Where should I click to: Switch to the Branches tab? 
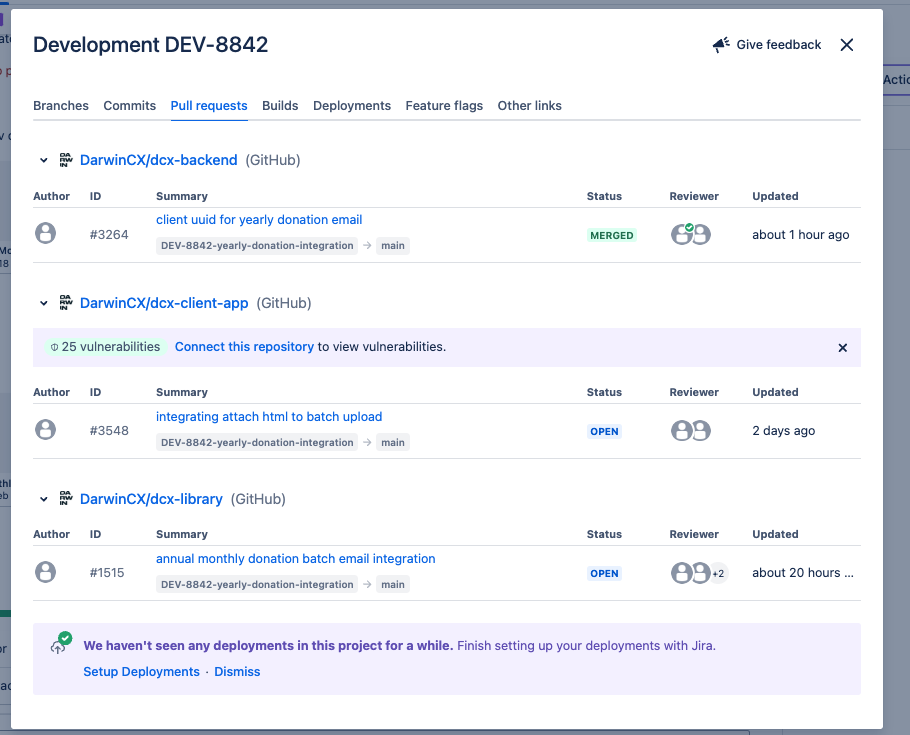point(61,106)
